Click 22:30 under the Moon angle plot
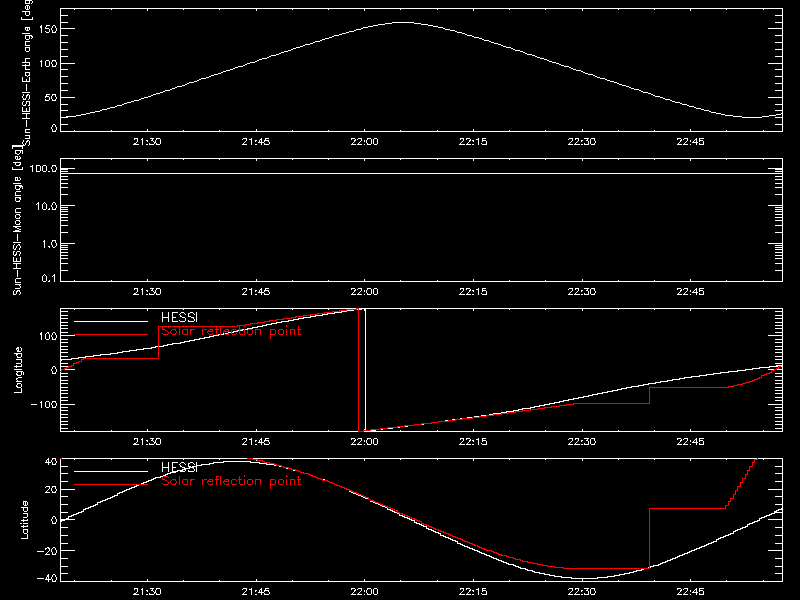This screenshot has width=800, height=600. click(582, 292)
